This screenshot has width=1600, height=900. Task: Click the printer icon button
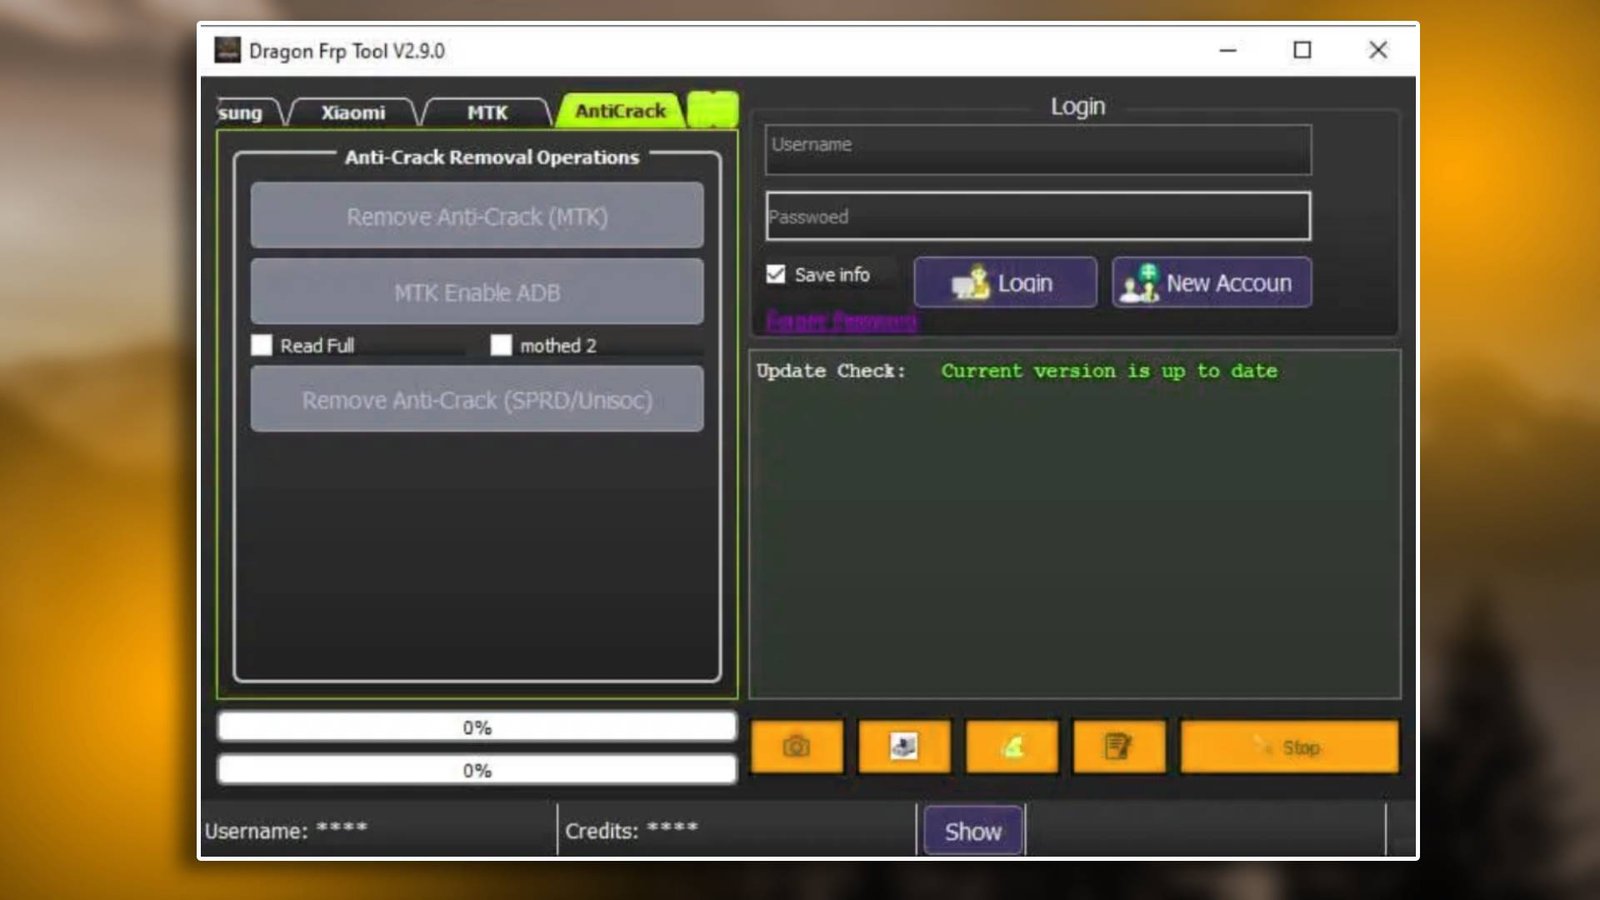tap(903, 745)
